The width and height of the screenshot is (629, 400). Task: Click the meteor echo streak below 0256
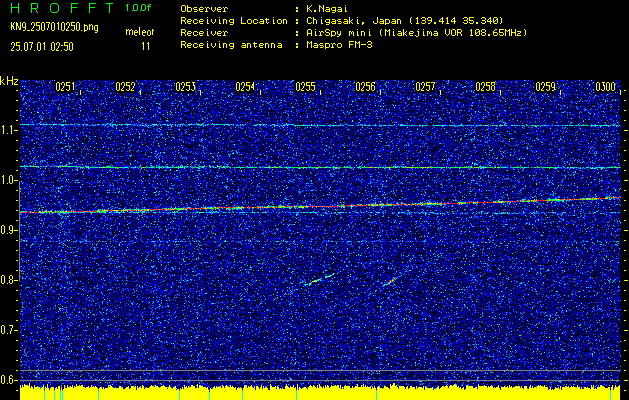pos(391,280)
